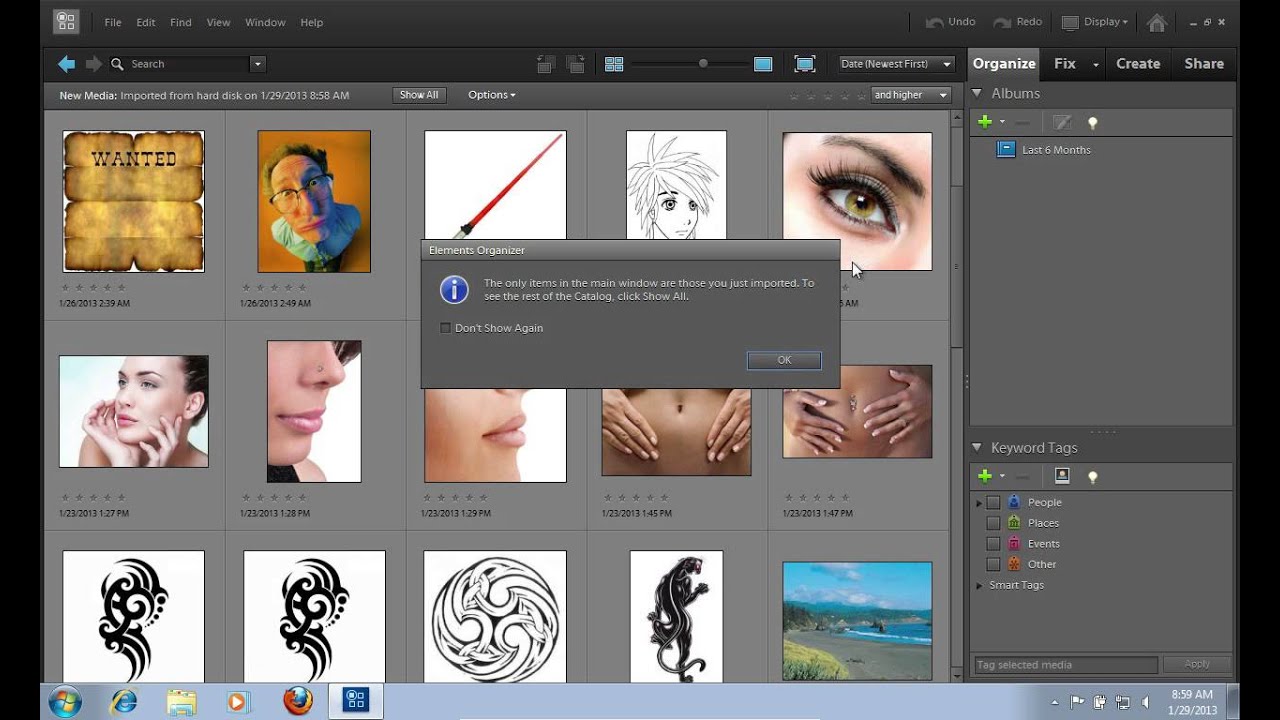Switch to single photo view icon

click(763, 64)
